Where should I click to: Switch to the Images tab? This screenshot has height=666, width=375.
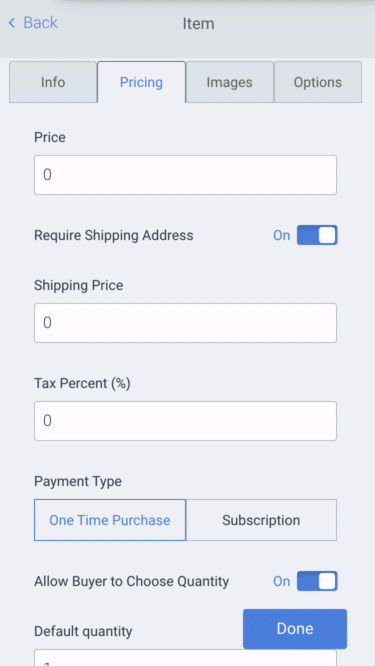pos(230,82)
